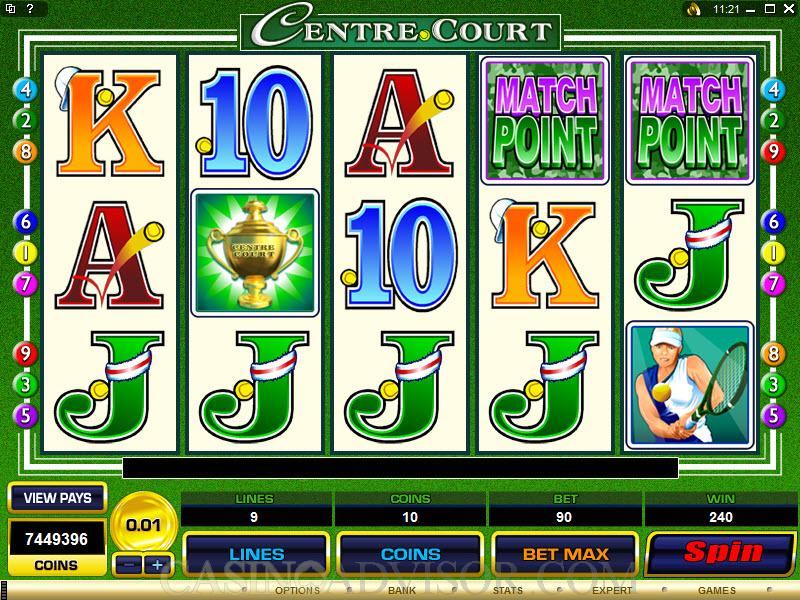The width and height of the screenshot is (800, 600).
Task: Click the Bet Max button
Action: point(565,554)
